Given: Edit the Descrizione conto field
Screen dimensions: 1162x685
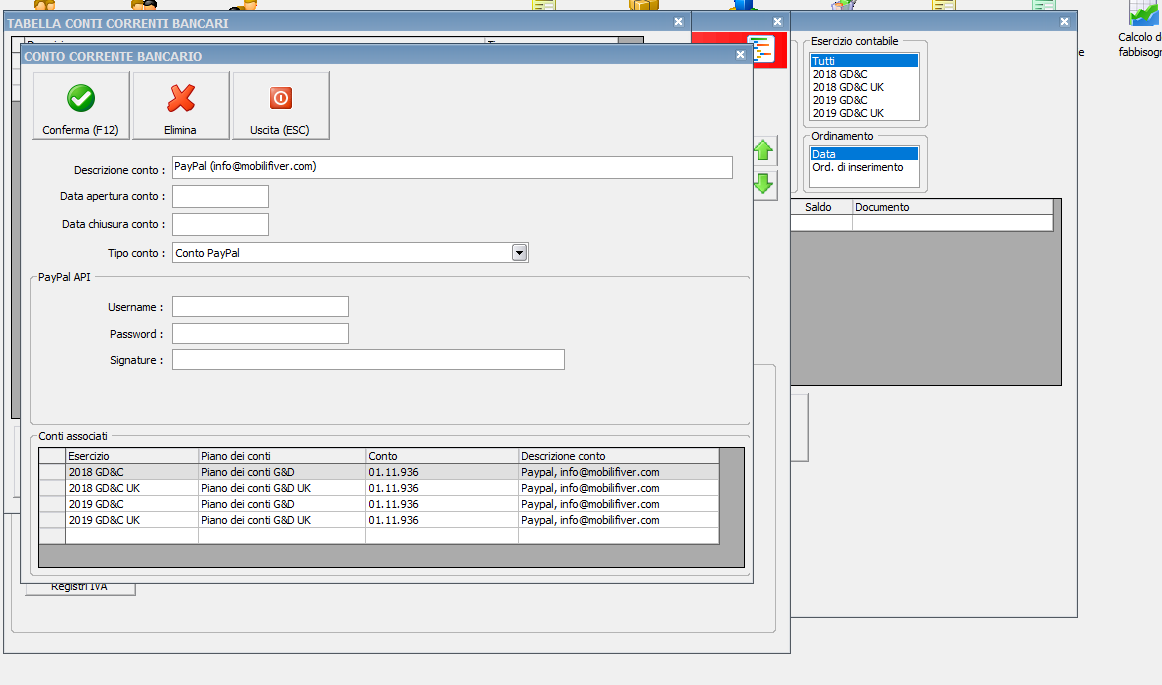Looking at the screenshot, I should click(452, 167).
